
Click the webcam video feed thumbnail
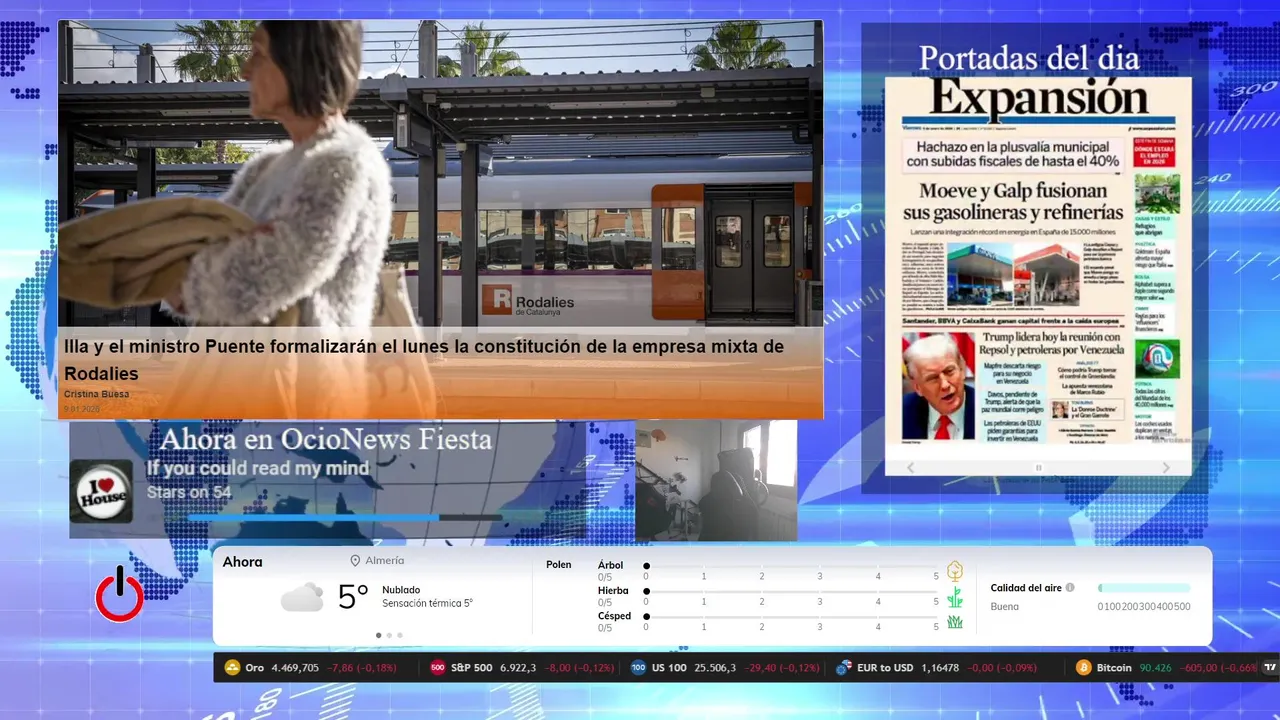tap(716, 480)
